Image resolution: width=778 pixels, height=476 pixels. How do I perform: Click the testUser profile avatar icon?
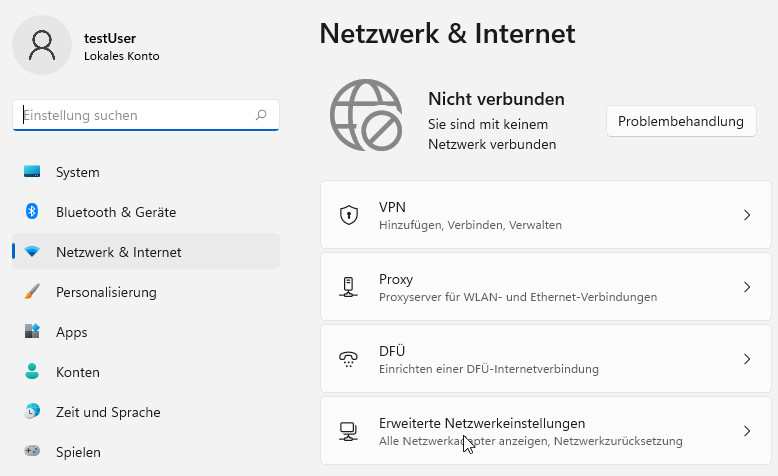click(x=42, y=46)
